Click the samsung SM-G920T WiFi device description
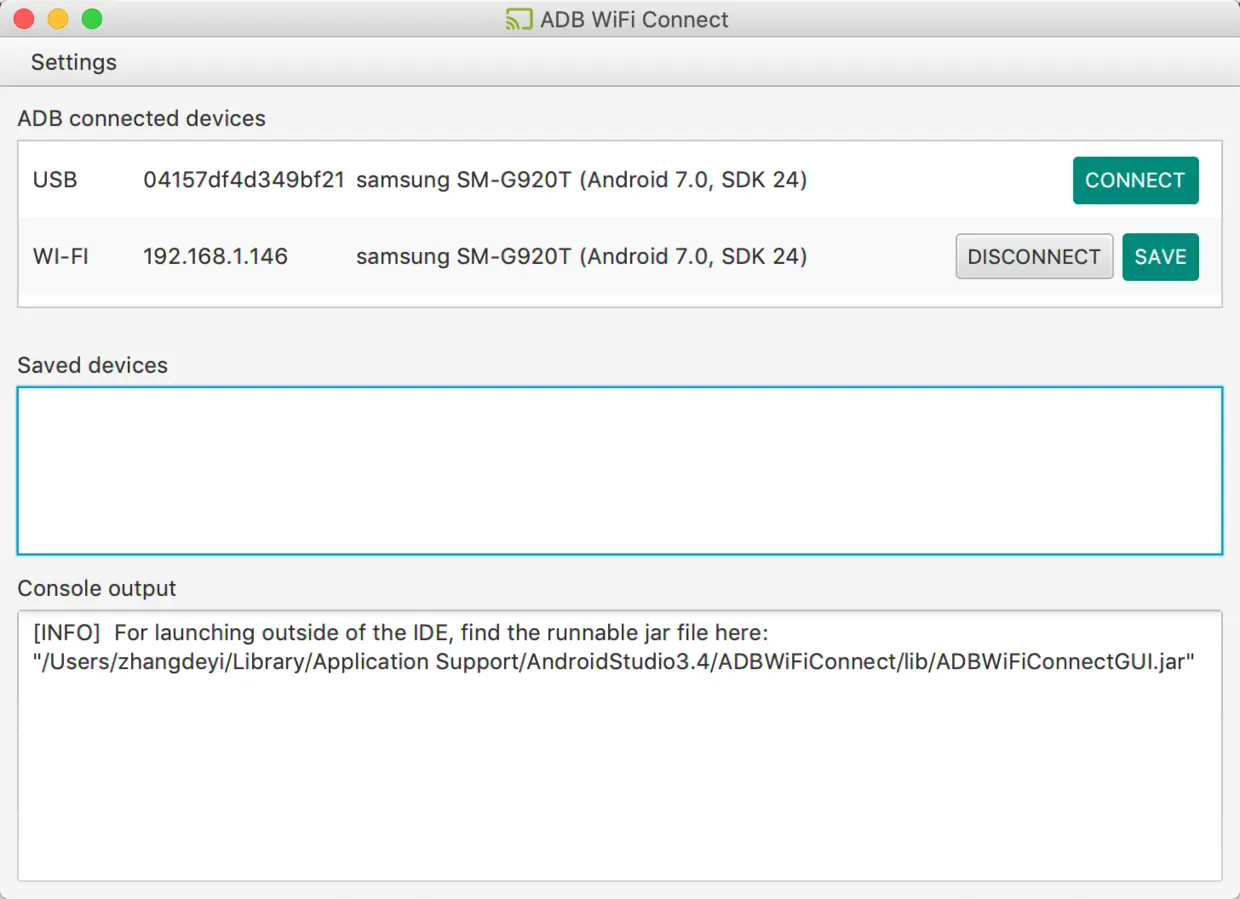The width and height of the screenshot is (1240, 899). click(582, 256)
